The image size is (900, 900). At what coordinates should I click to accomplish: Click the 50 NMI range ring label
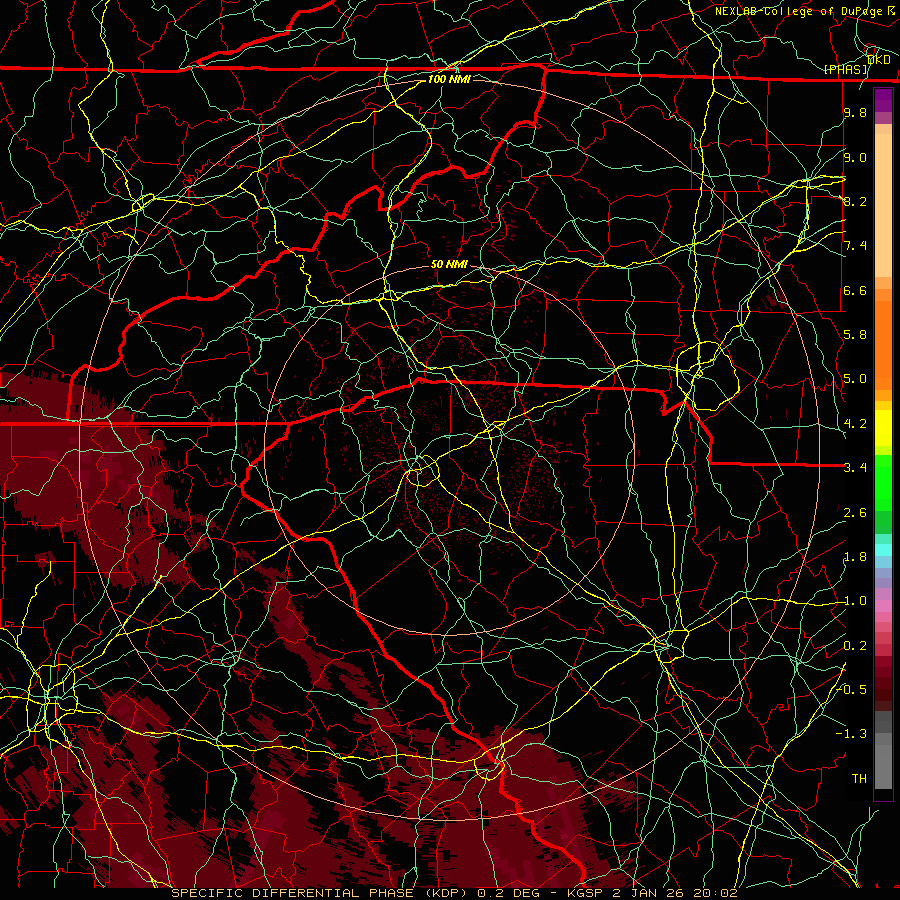(x=449, y=264)
